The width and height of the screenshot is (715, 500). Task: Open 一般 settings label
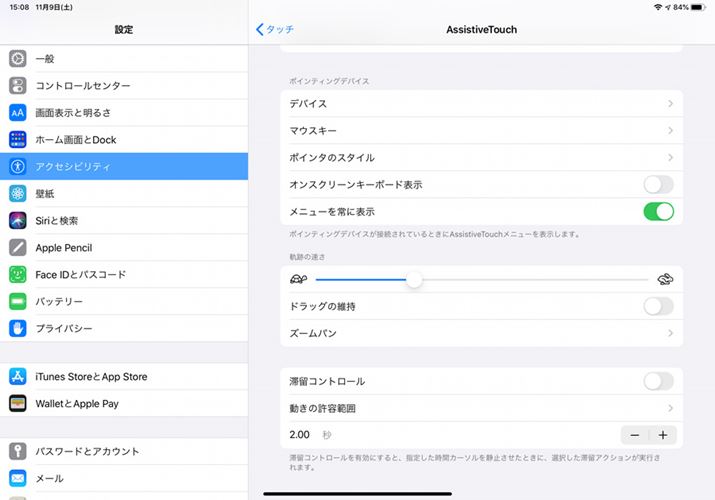coord(45,59)
